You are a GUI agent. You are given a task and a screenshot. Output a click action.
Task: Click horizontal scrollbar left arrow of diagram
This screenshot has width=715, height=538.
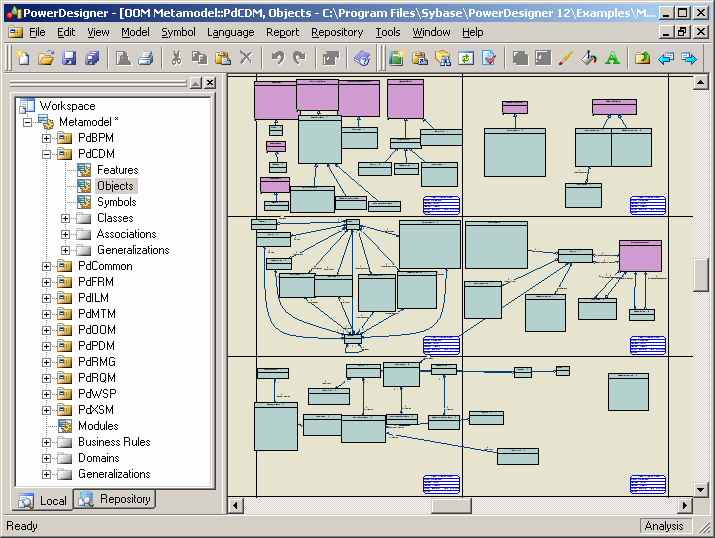pyautogui.click(x=235, y=505)
